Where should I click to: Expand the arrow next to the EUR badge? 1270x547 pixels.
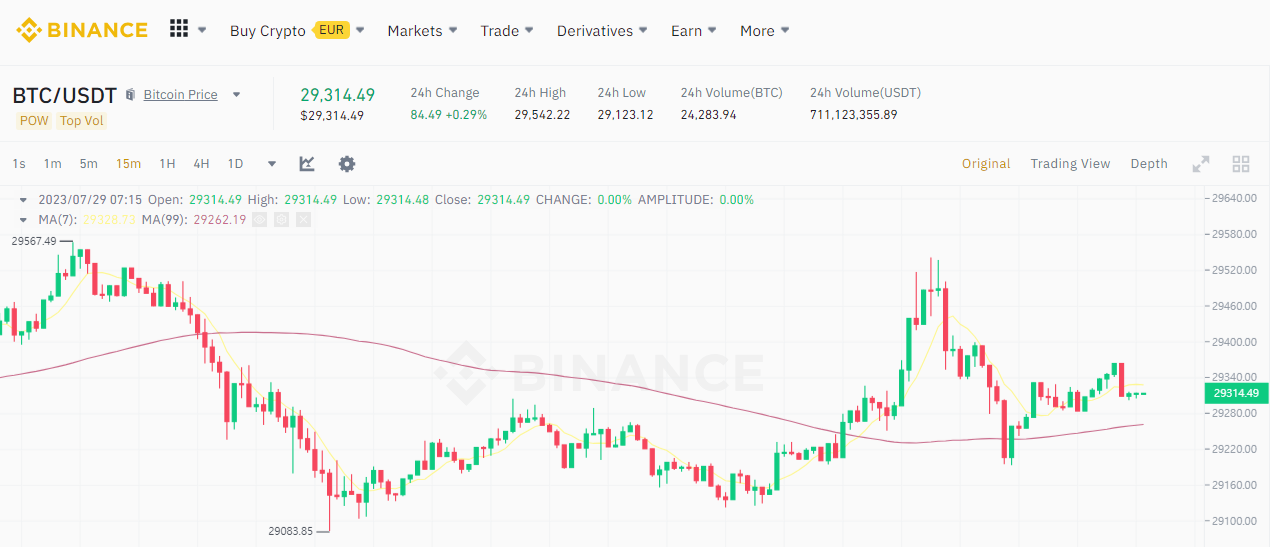360,31
